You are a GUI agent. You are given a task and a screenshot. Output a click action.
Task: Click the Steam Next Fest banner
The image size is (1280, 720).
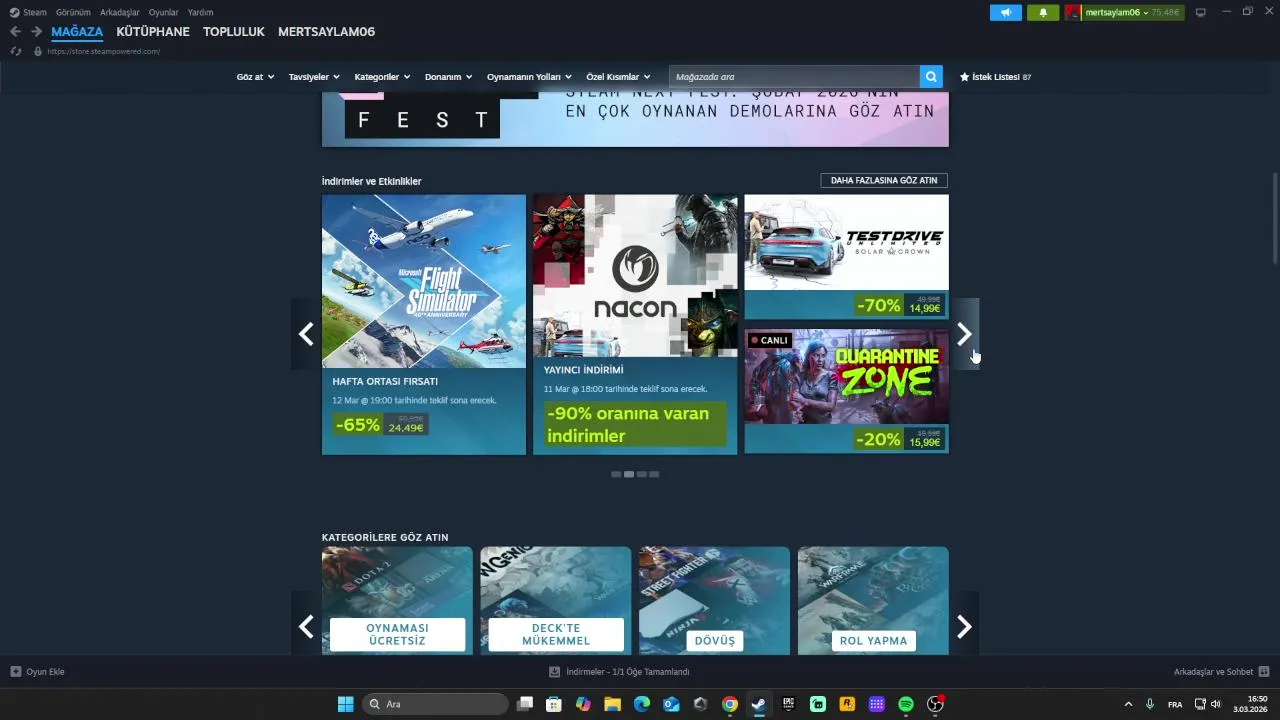click(635, 120)
